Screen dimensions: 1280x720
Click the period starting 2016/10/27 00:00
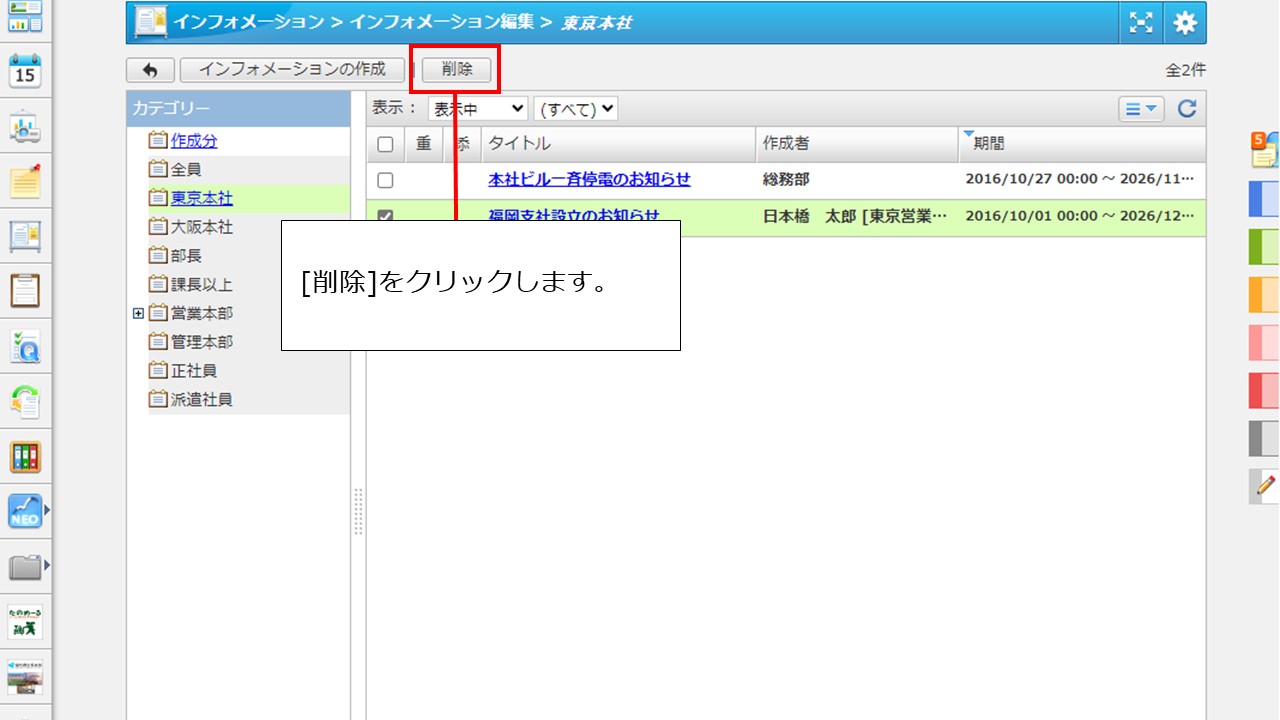[x=1080, y=180]
